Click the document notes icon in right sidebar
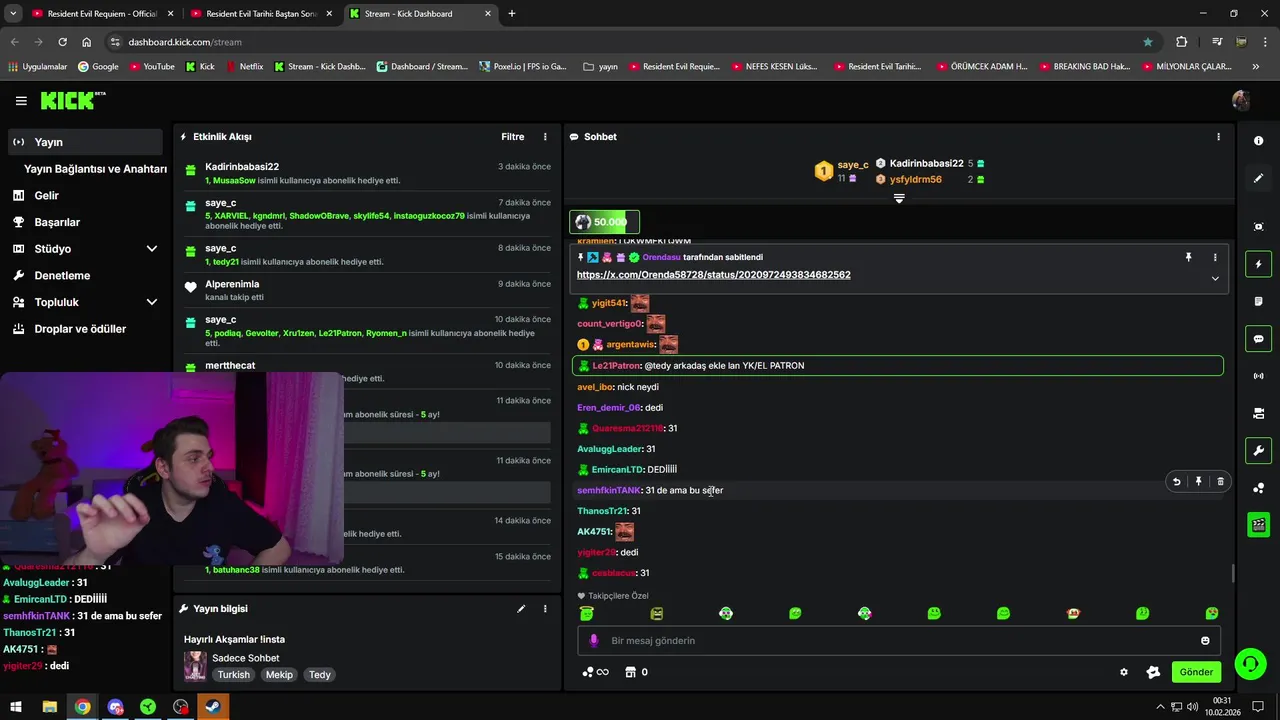The image size is (1280, 720). (1258, 301)
